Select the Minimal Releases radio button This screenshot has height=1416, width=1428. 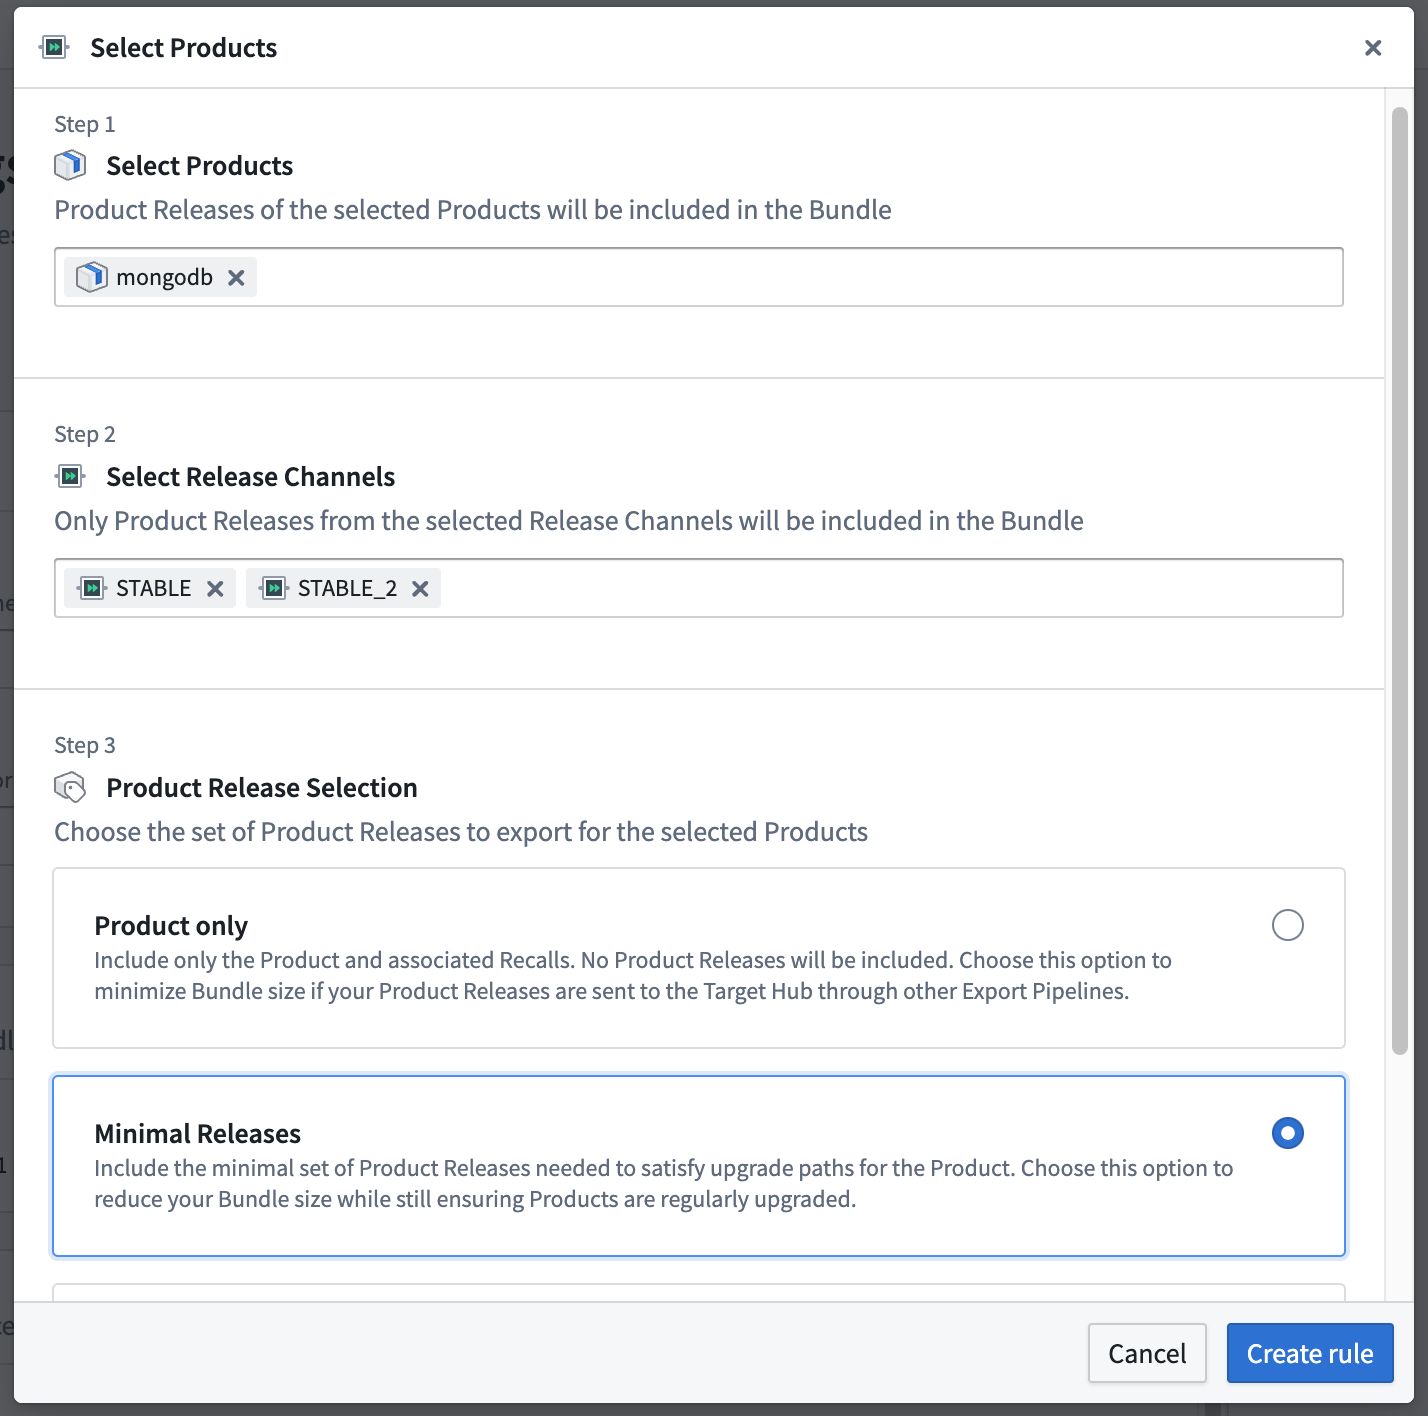point(1288,1133)
